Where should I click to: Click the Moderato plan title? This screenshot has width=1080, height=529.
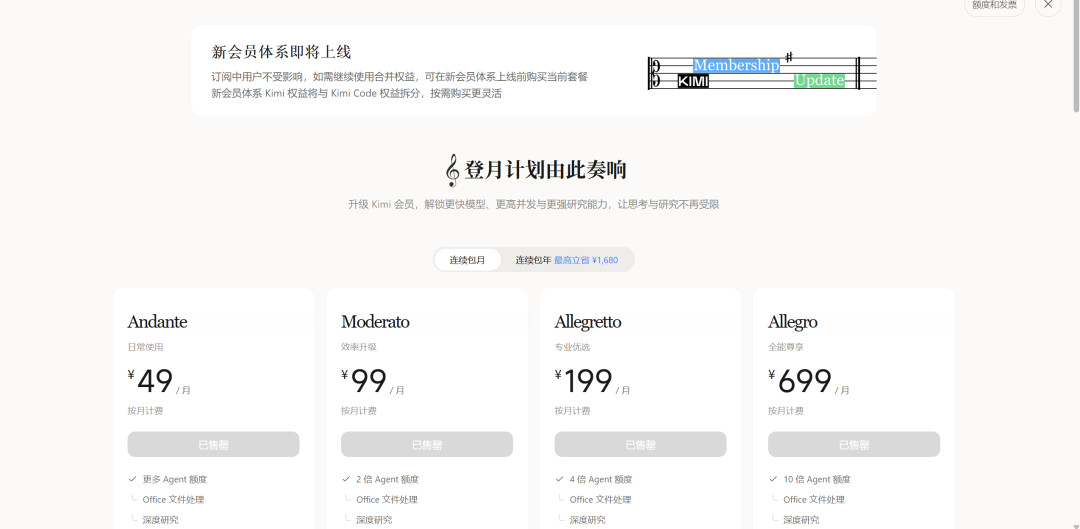[375, 322]
